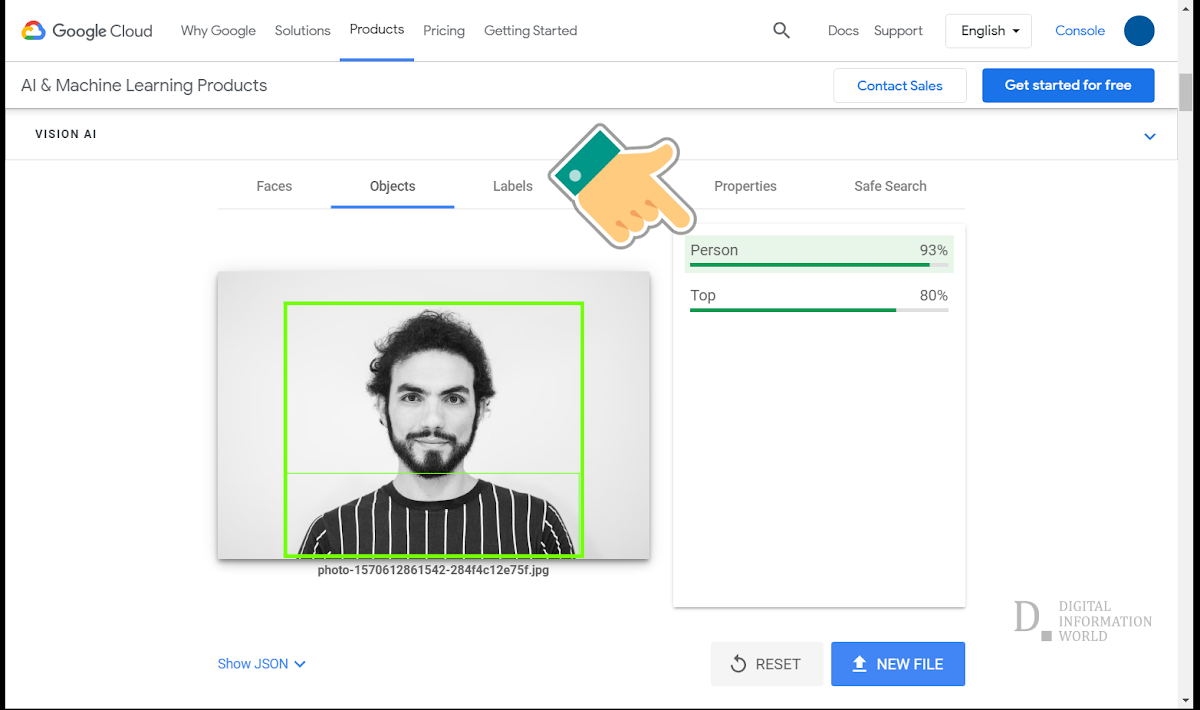This screenshot has width=1200, height=710.
Task: Select the Objects tab
Action: 392,186
